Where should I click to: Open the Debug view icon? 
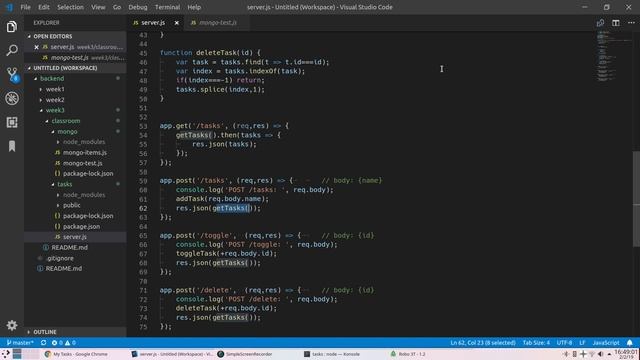pyautogui.click(x=12, y=98)
